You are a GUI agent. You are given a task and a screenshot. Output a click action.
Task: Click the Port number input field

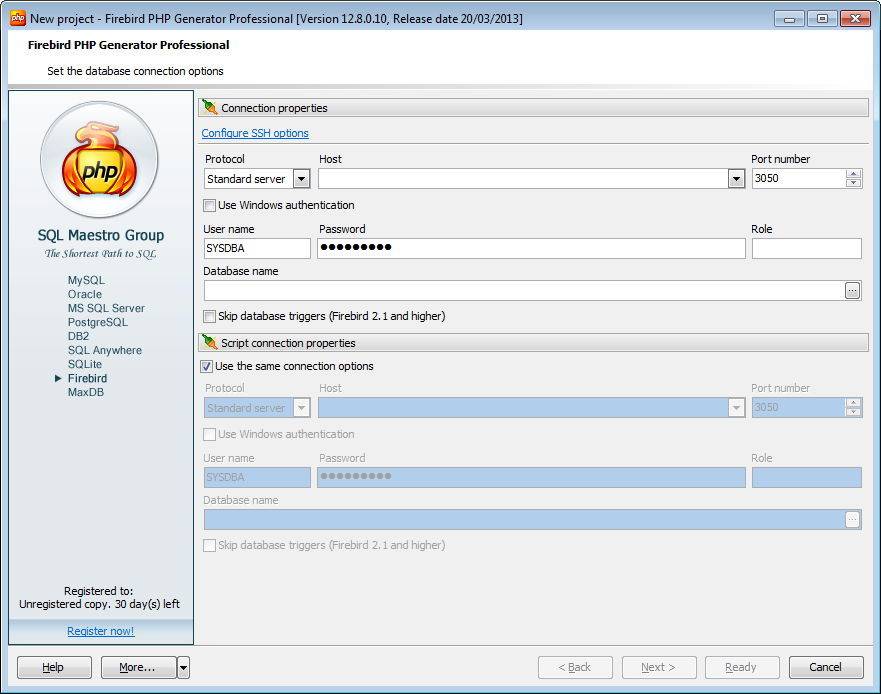798,179
